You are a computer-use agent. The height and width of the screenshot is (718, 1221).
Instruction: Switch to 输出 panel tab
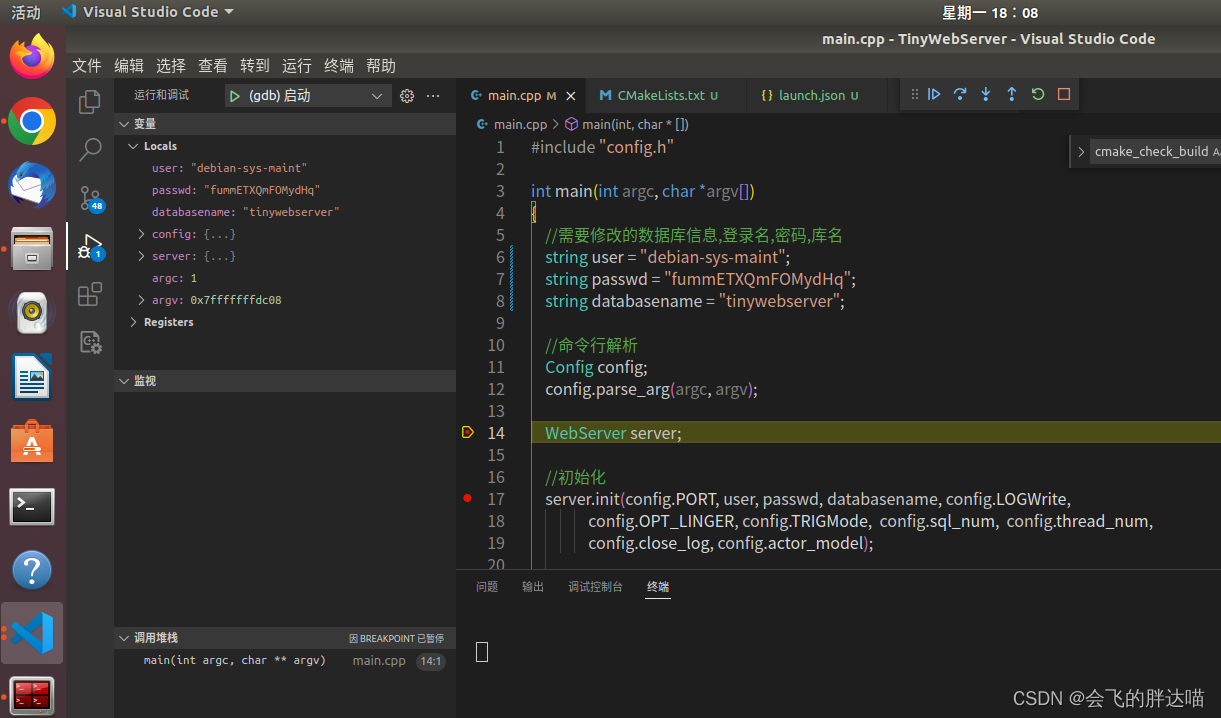point(533,587)
